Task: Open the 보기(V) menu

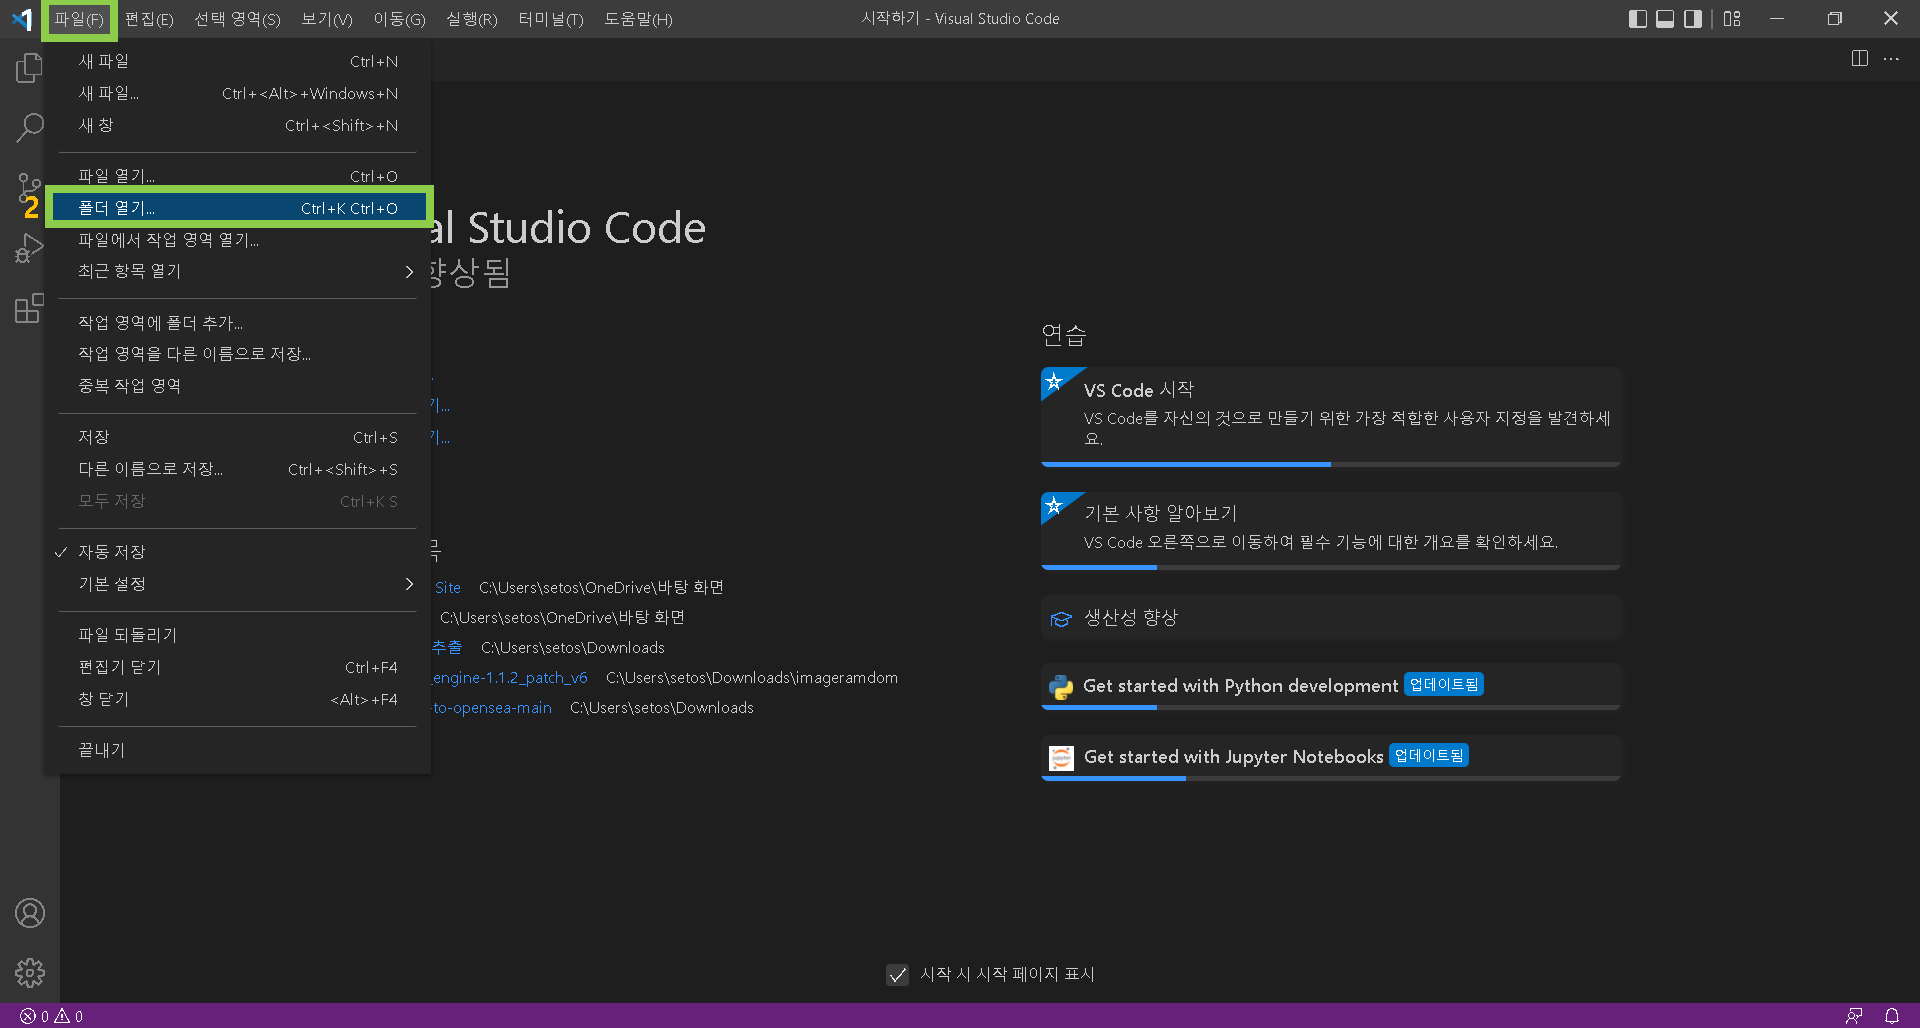Action: (327, 19)
